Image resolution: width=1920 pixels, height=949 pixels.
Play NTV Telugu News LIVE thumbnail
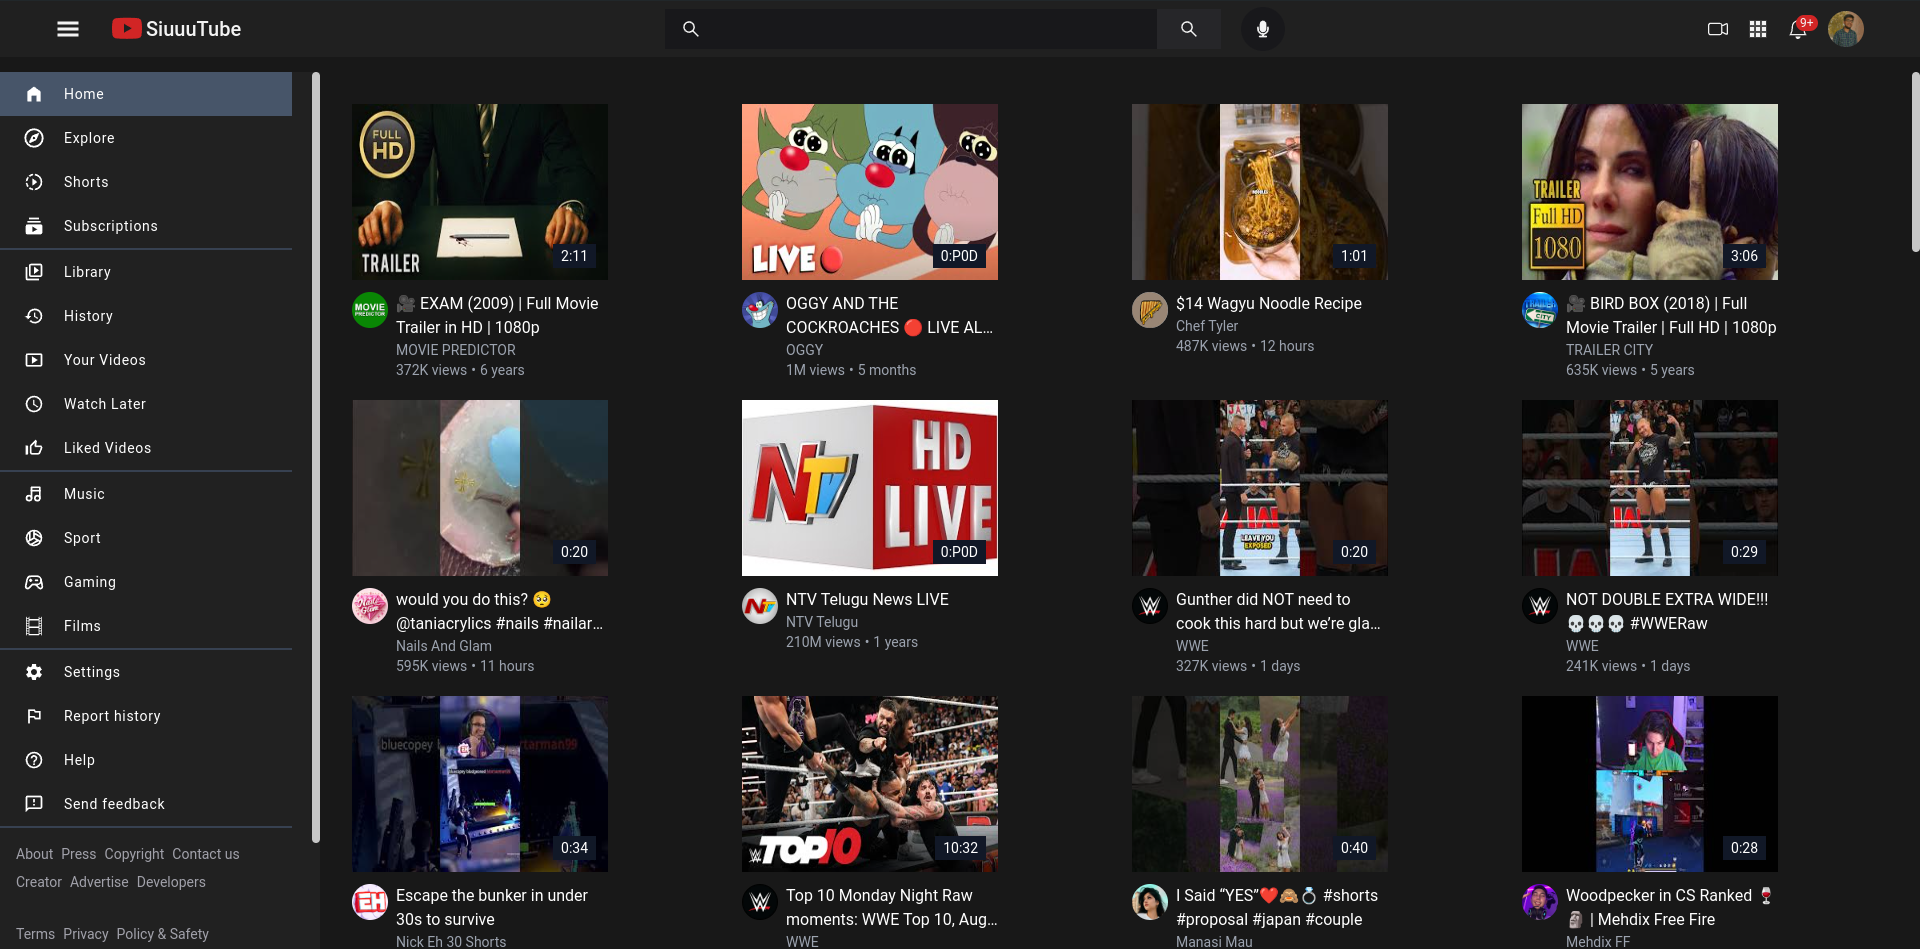[870, 488]
